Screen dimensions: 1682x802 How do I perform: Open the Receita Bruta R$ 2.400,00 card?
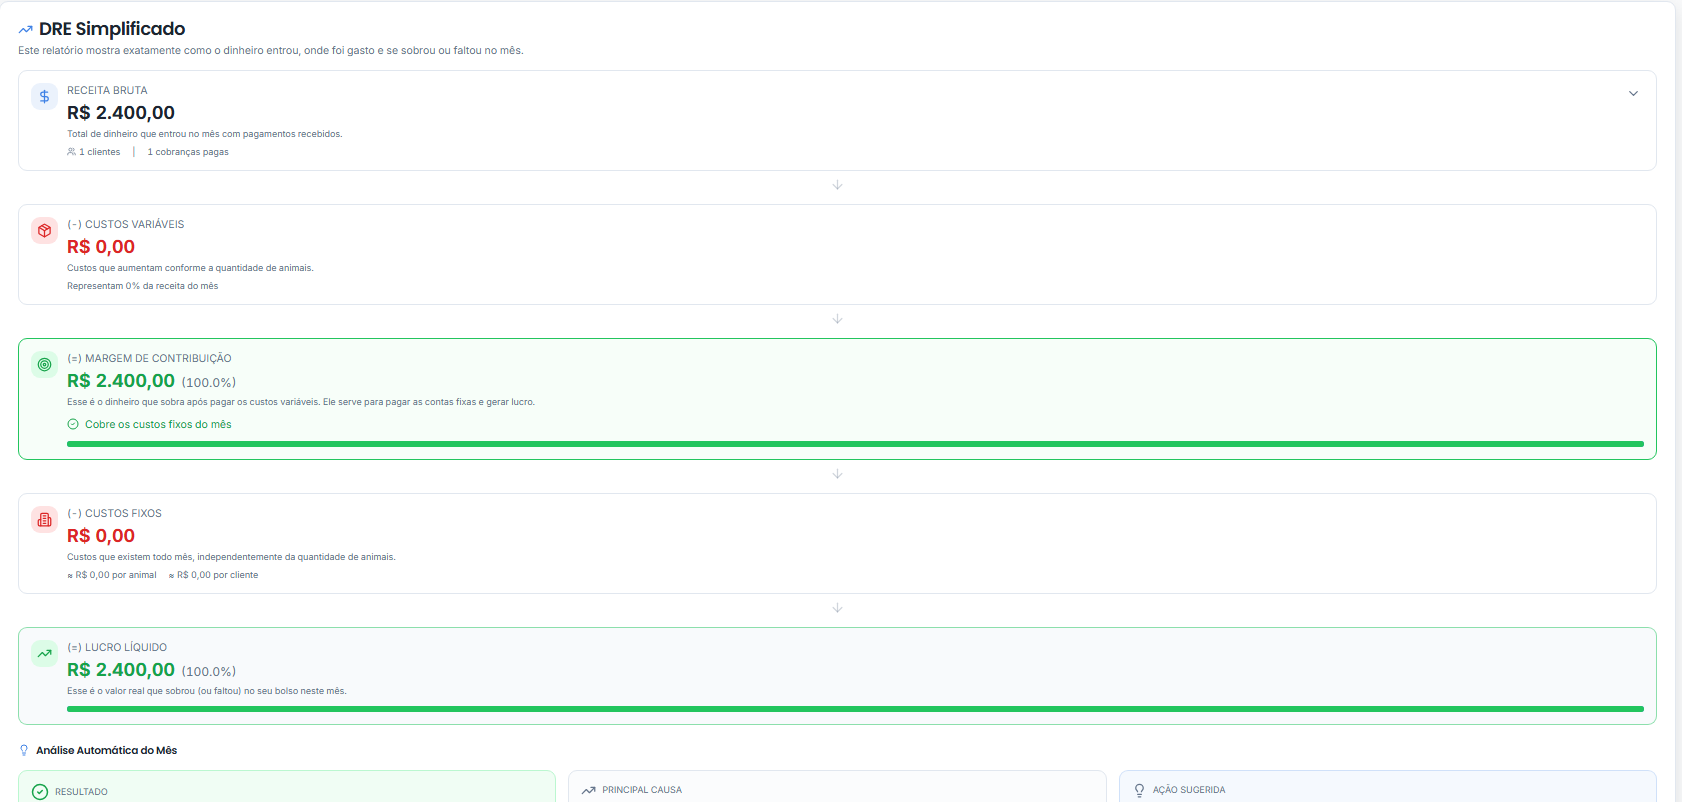tap(837, 120)
